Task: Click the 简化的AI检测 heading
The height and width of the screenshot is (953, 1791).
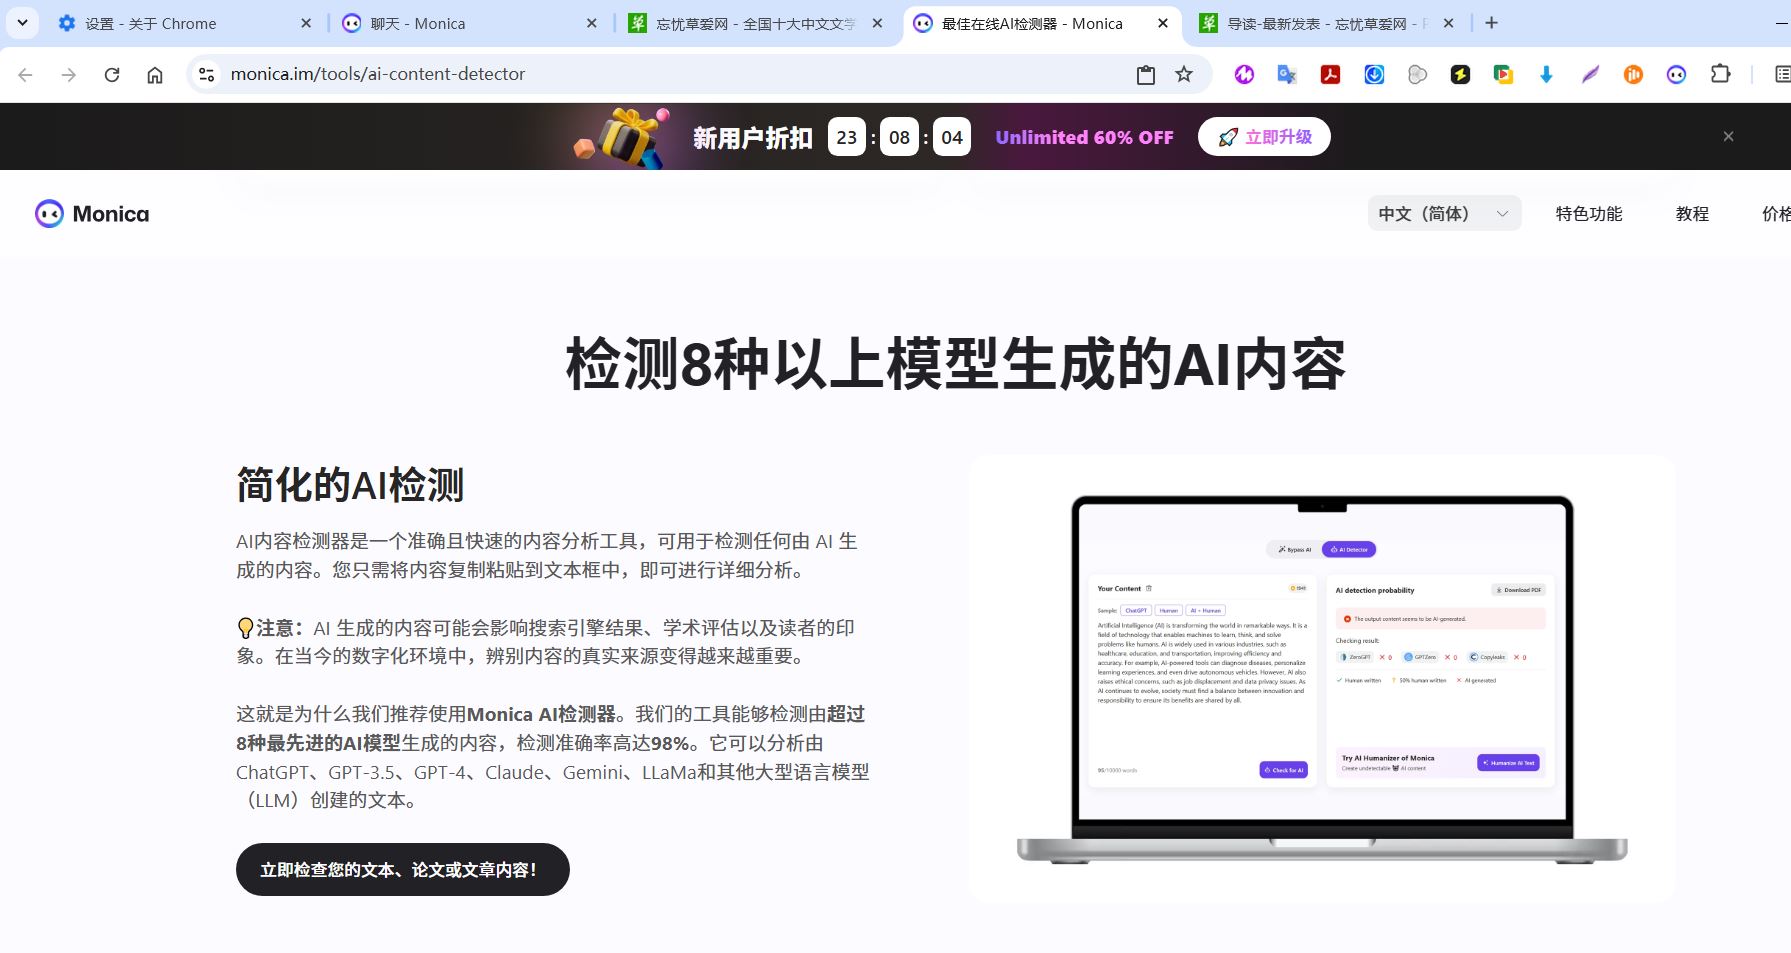Action: [350, 485]
